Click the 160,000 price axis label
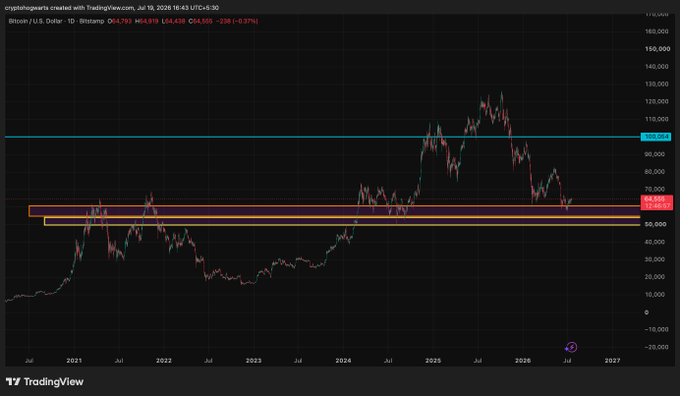This screenshot has height=396, width=680. coord(657,31)
